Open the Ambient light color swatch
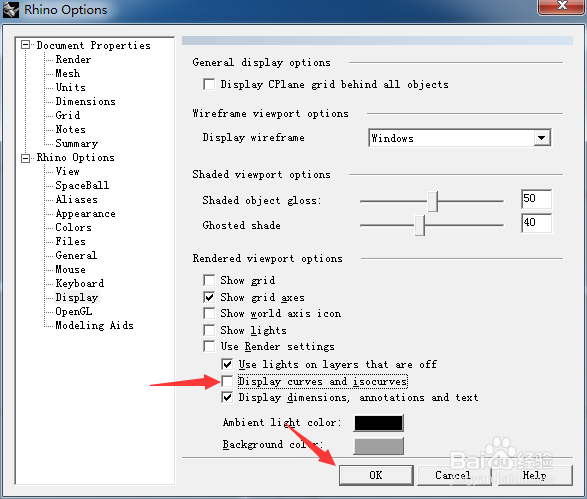The width and height of the screenshot is (587, 499). 378,423
